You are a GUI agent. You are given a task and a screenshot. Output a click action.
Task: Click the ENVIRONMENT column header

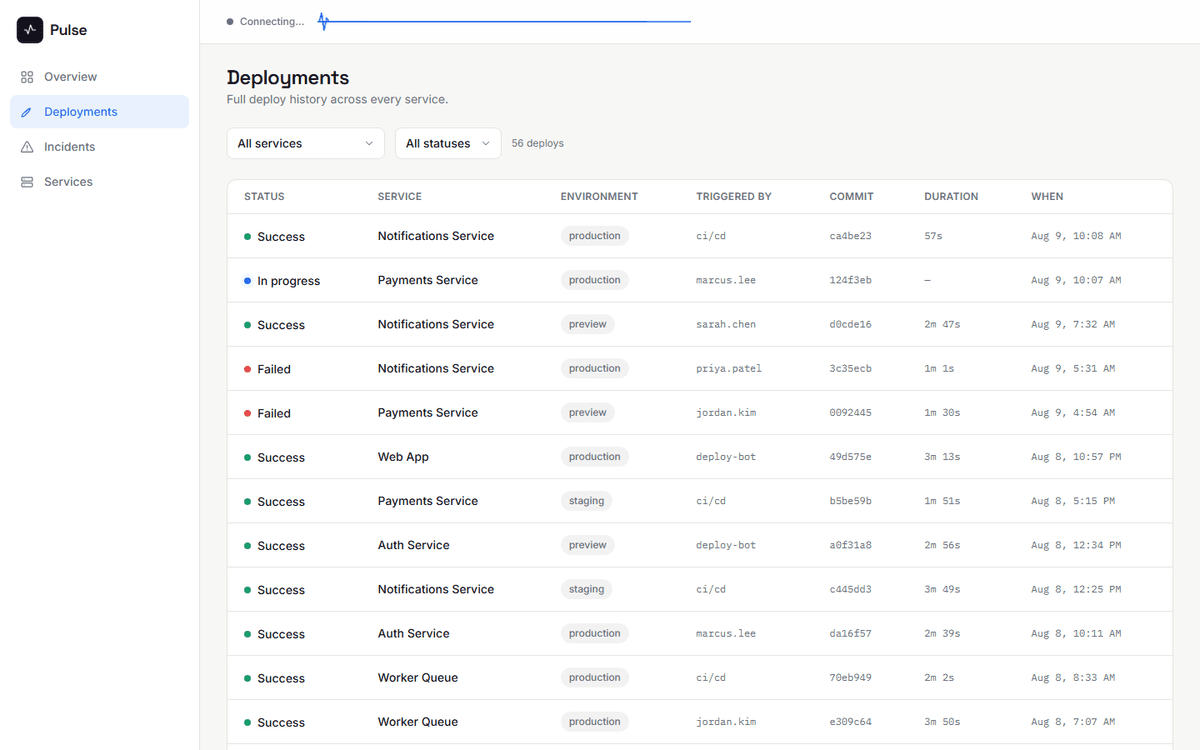599,197
